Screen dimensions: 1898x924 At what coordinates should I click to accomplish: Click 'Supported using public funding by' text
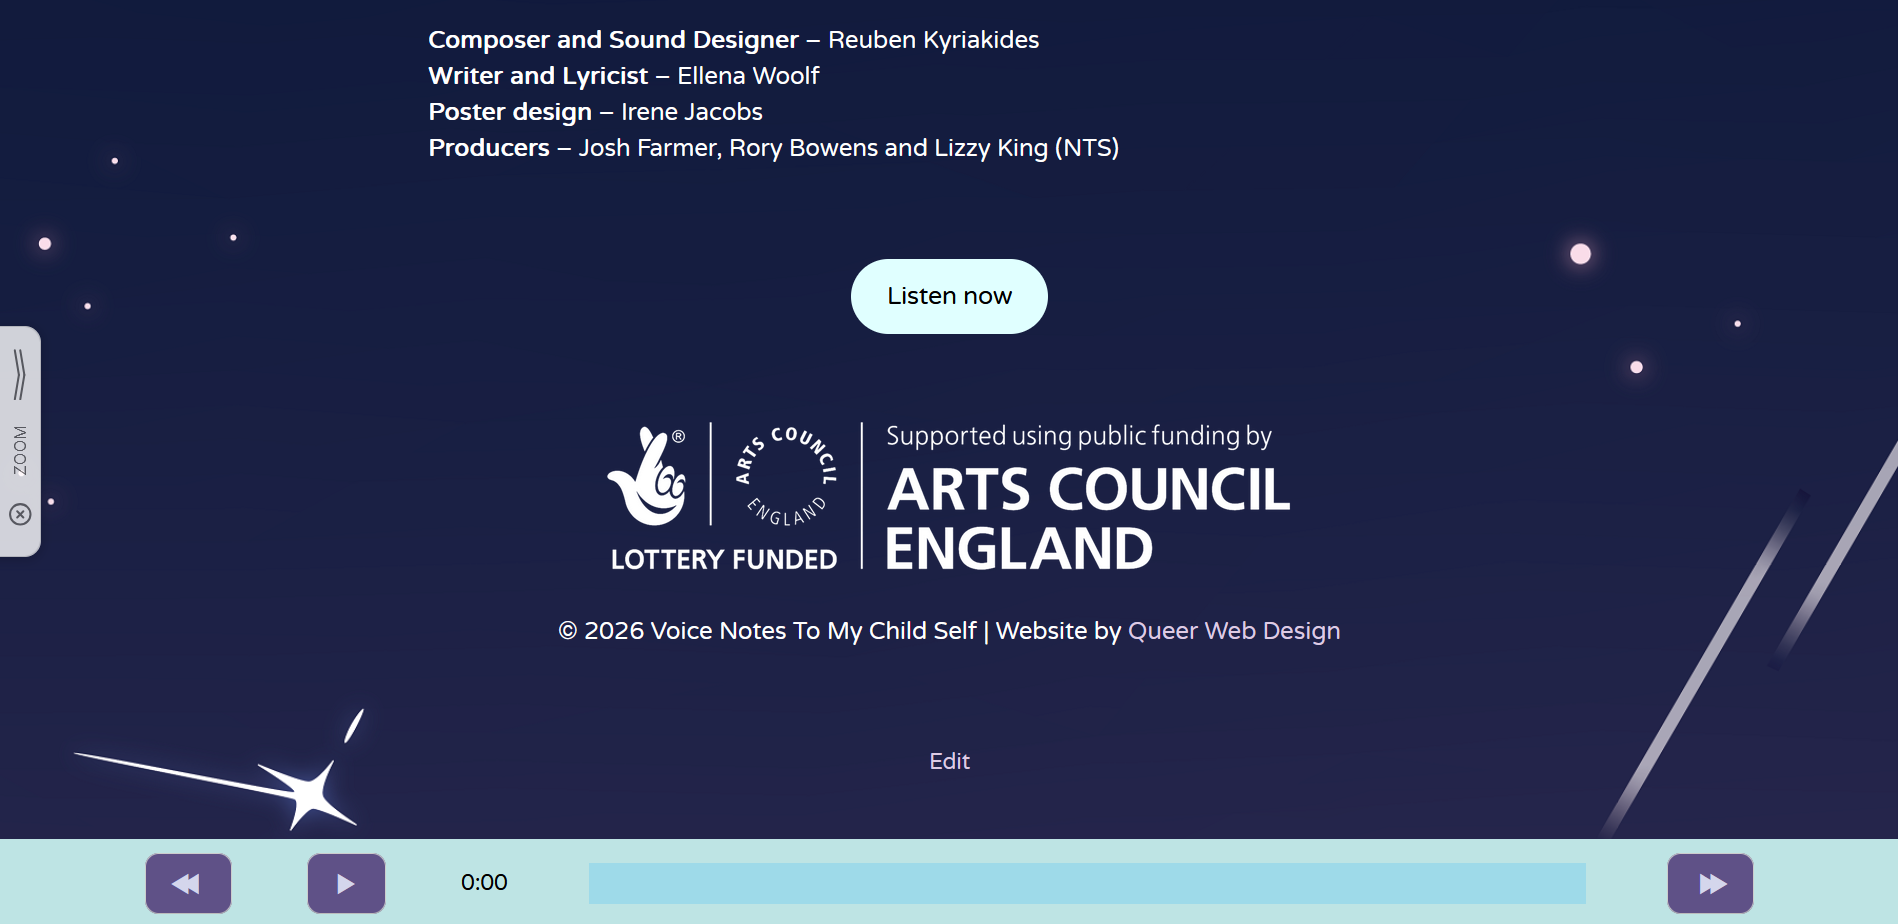tap(1078, 436)
